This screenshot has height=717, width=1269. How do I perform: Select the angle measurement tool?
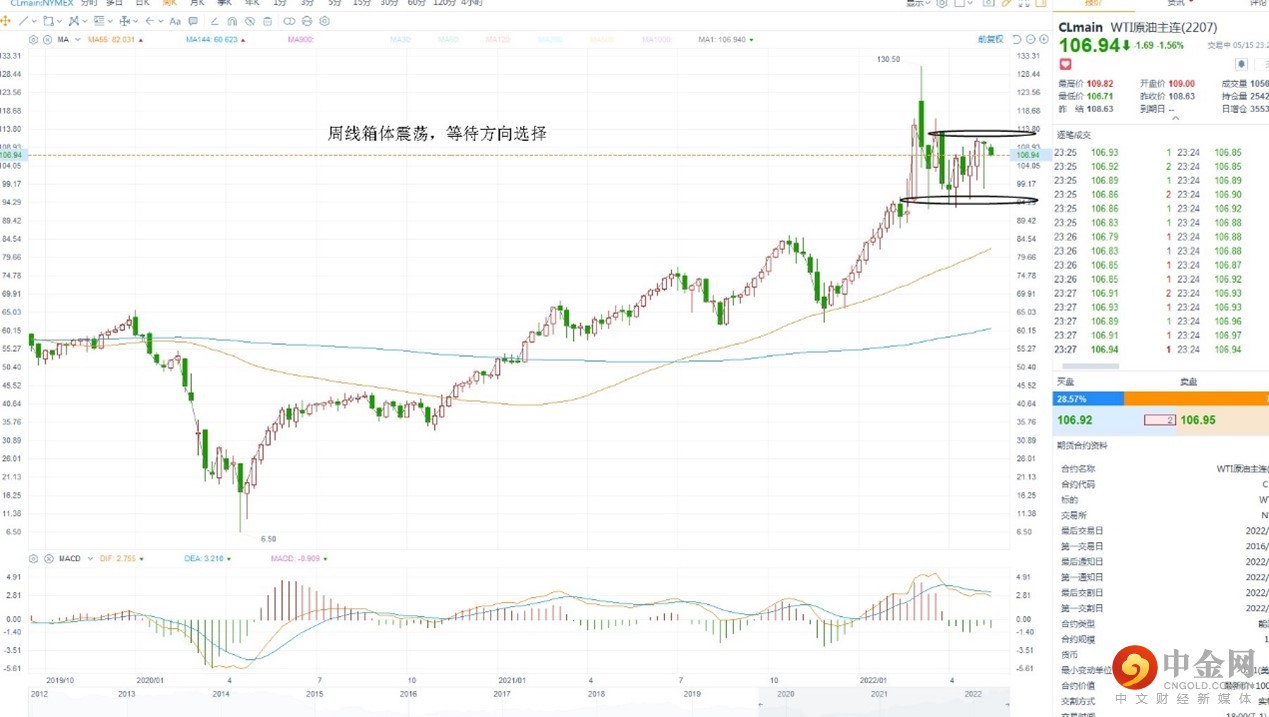[214, 21]
